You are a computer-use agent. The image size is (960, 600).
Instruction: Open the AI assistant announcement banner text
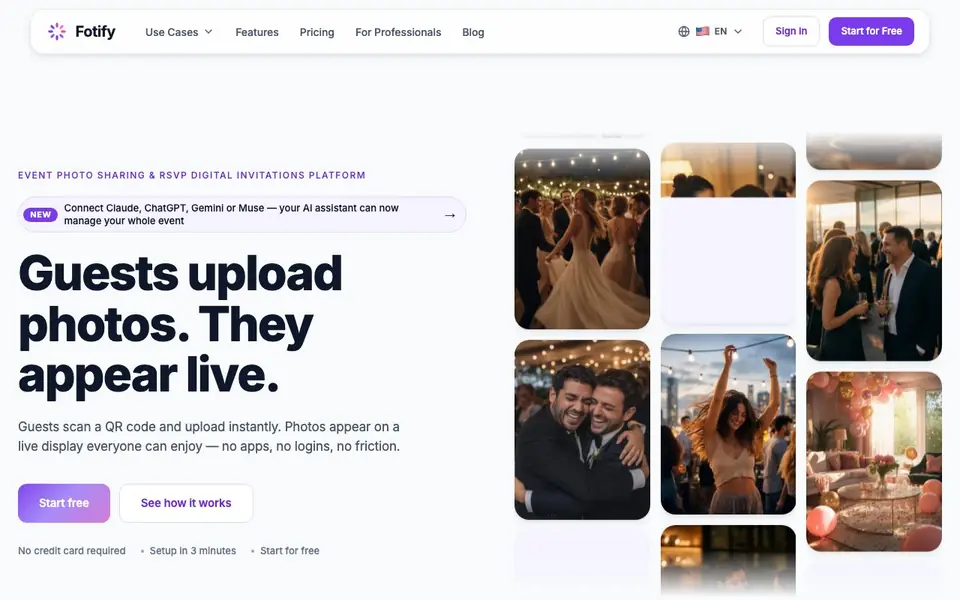[231, 214]
